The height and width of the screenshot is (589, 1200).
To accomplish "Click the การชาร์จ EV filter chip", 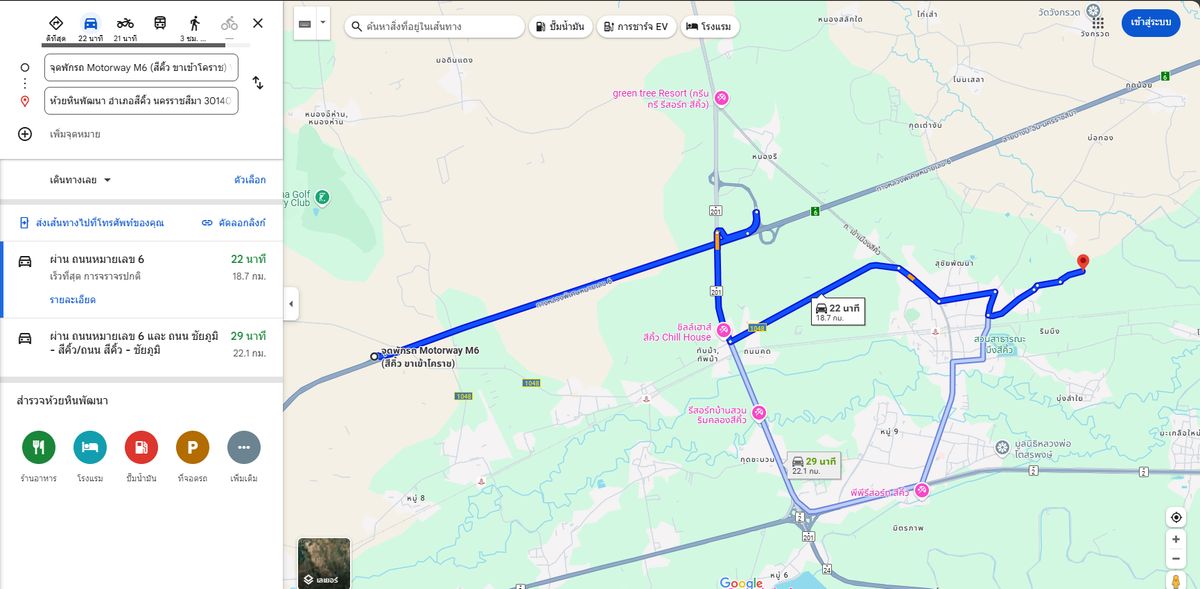I will point(635,27).
